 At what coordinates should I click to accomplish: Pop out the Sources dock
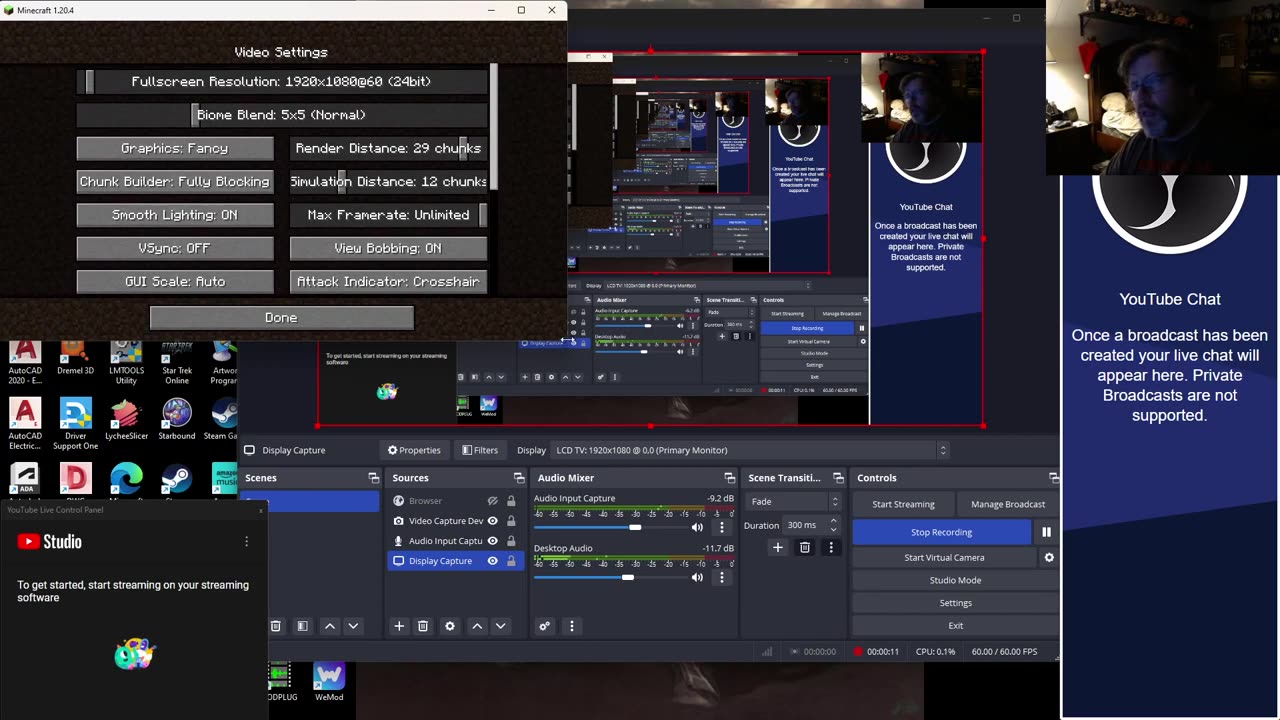(519, 478)
